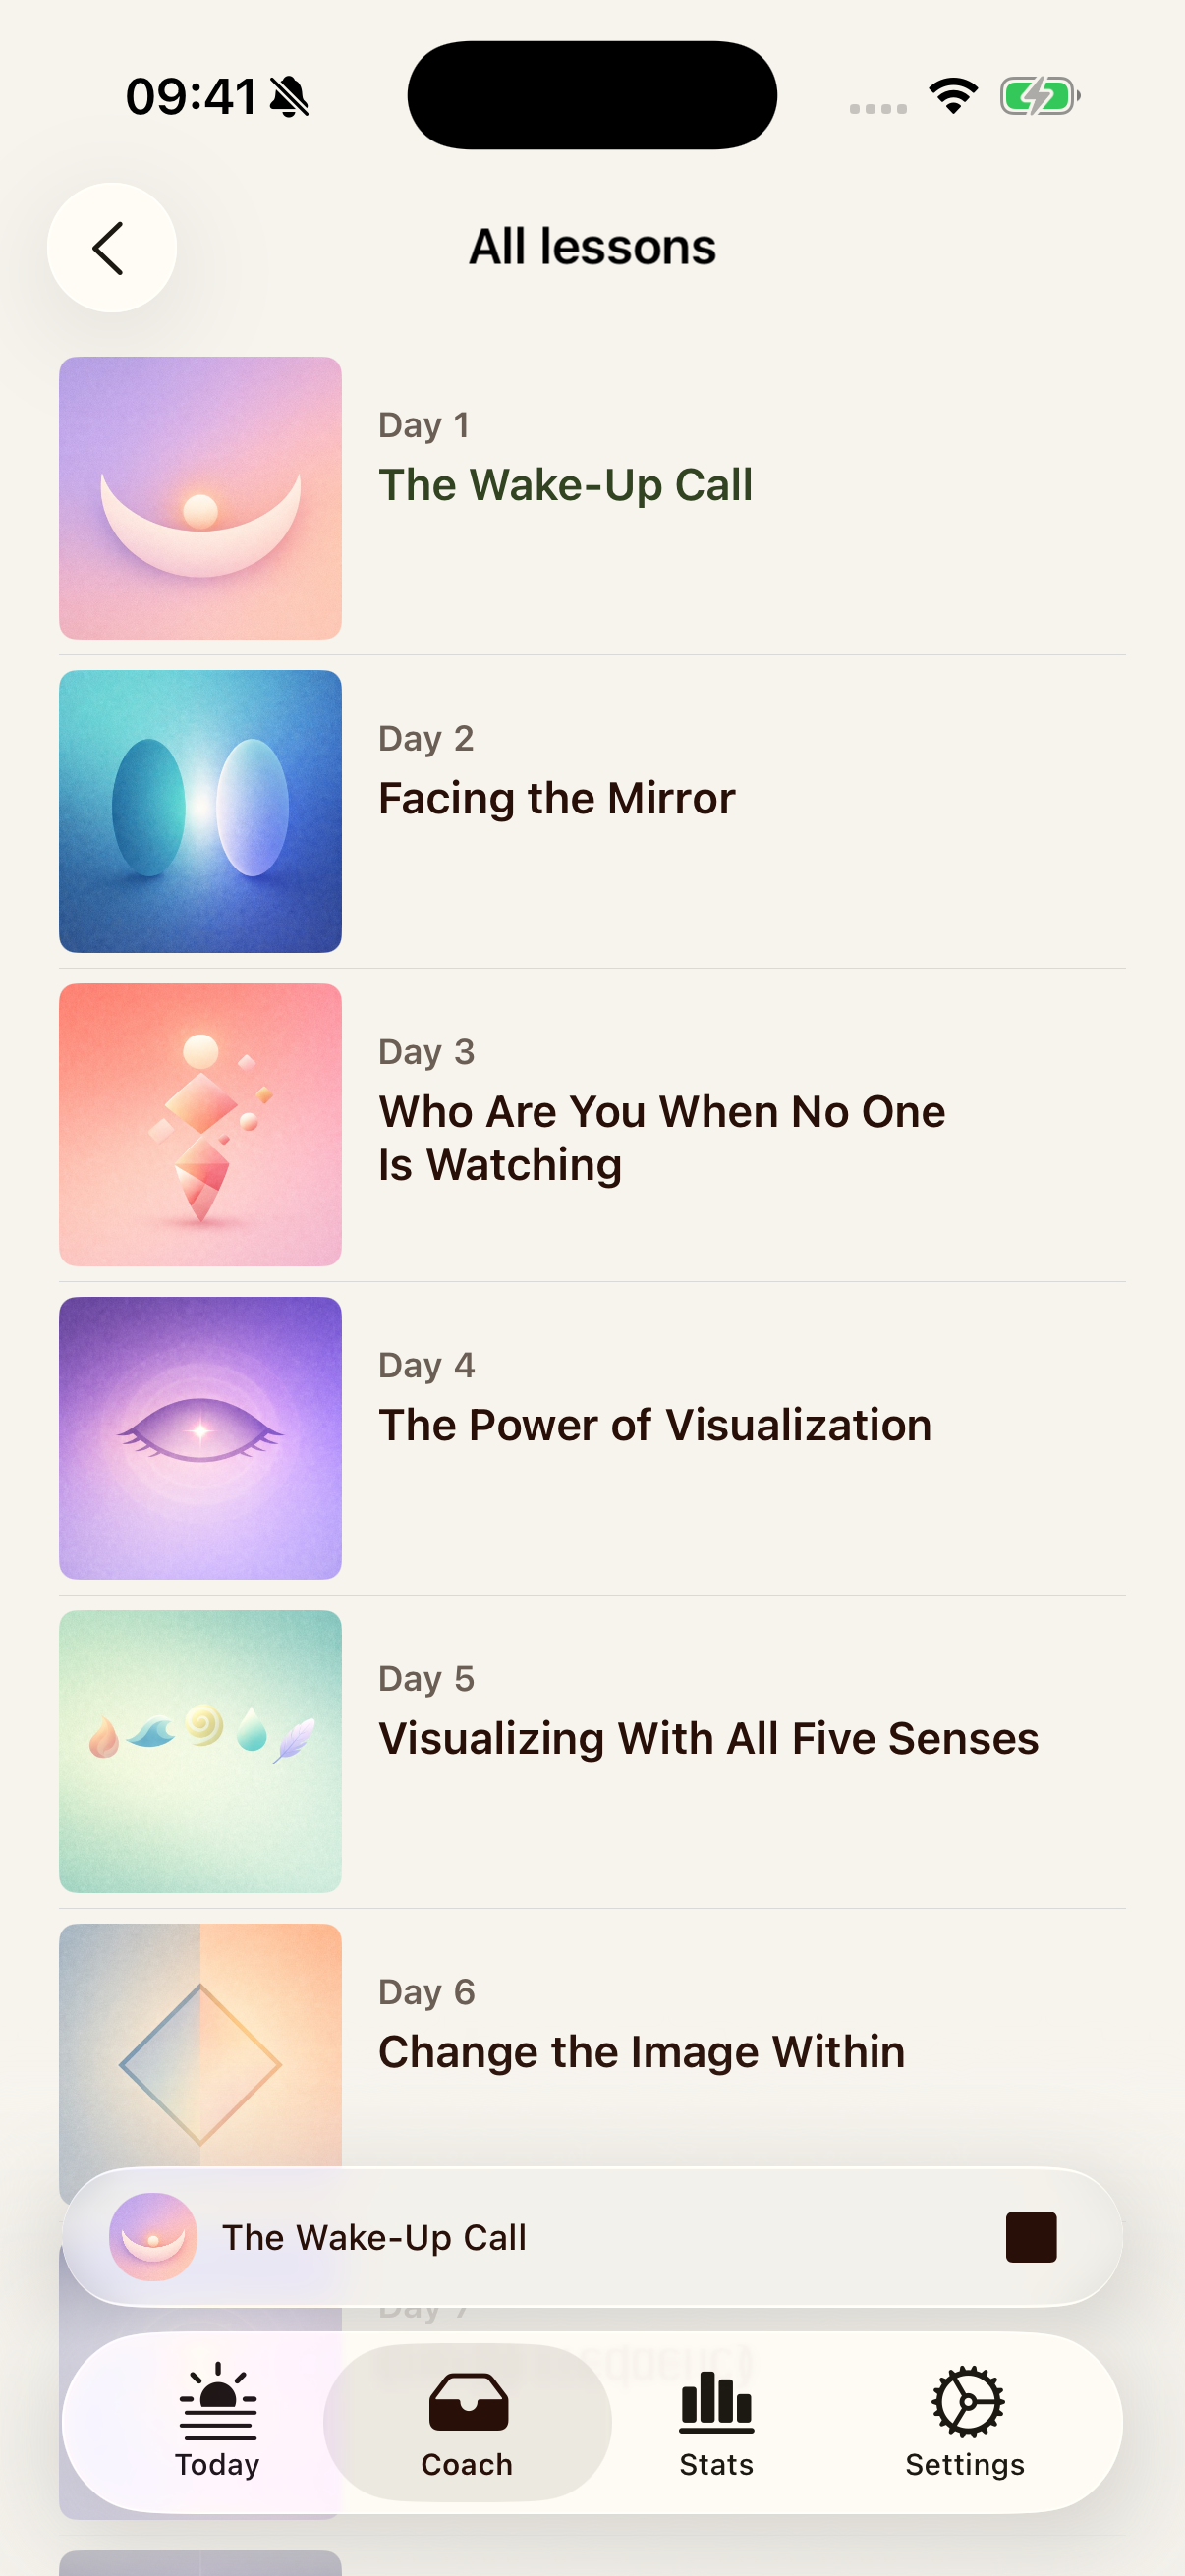Switch to the Coach tab
1185x2576 pixels.
[x=467, y=2421]
